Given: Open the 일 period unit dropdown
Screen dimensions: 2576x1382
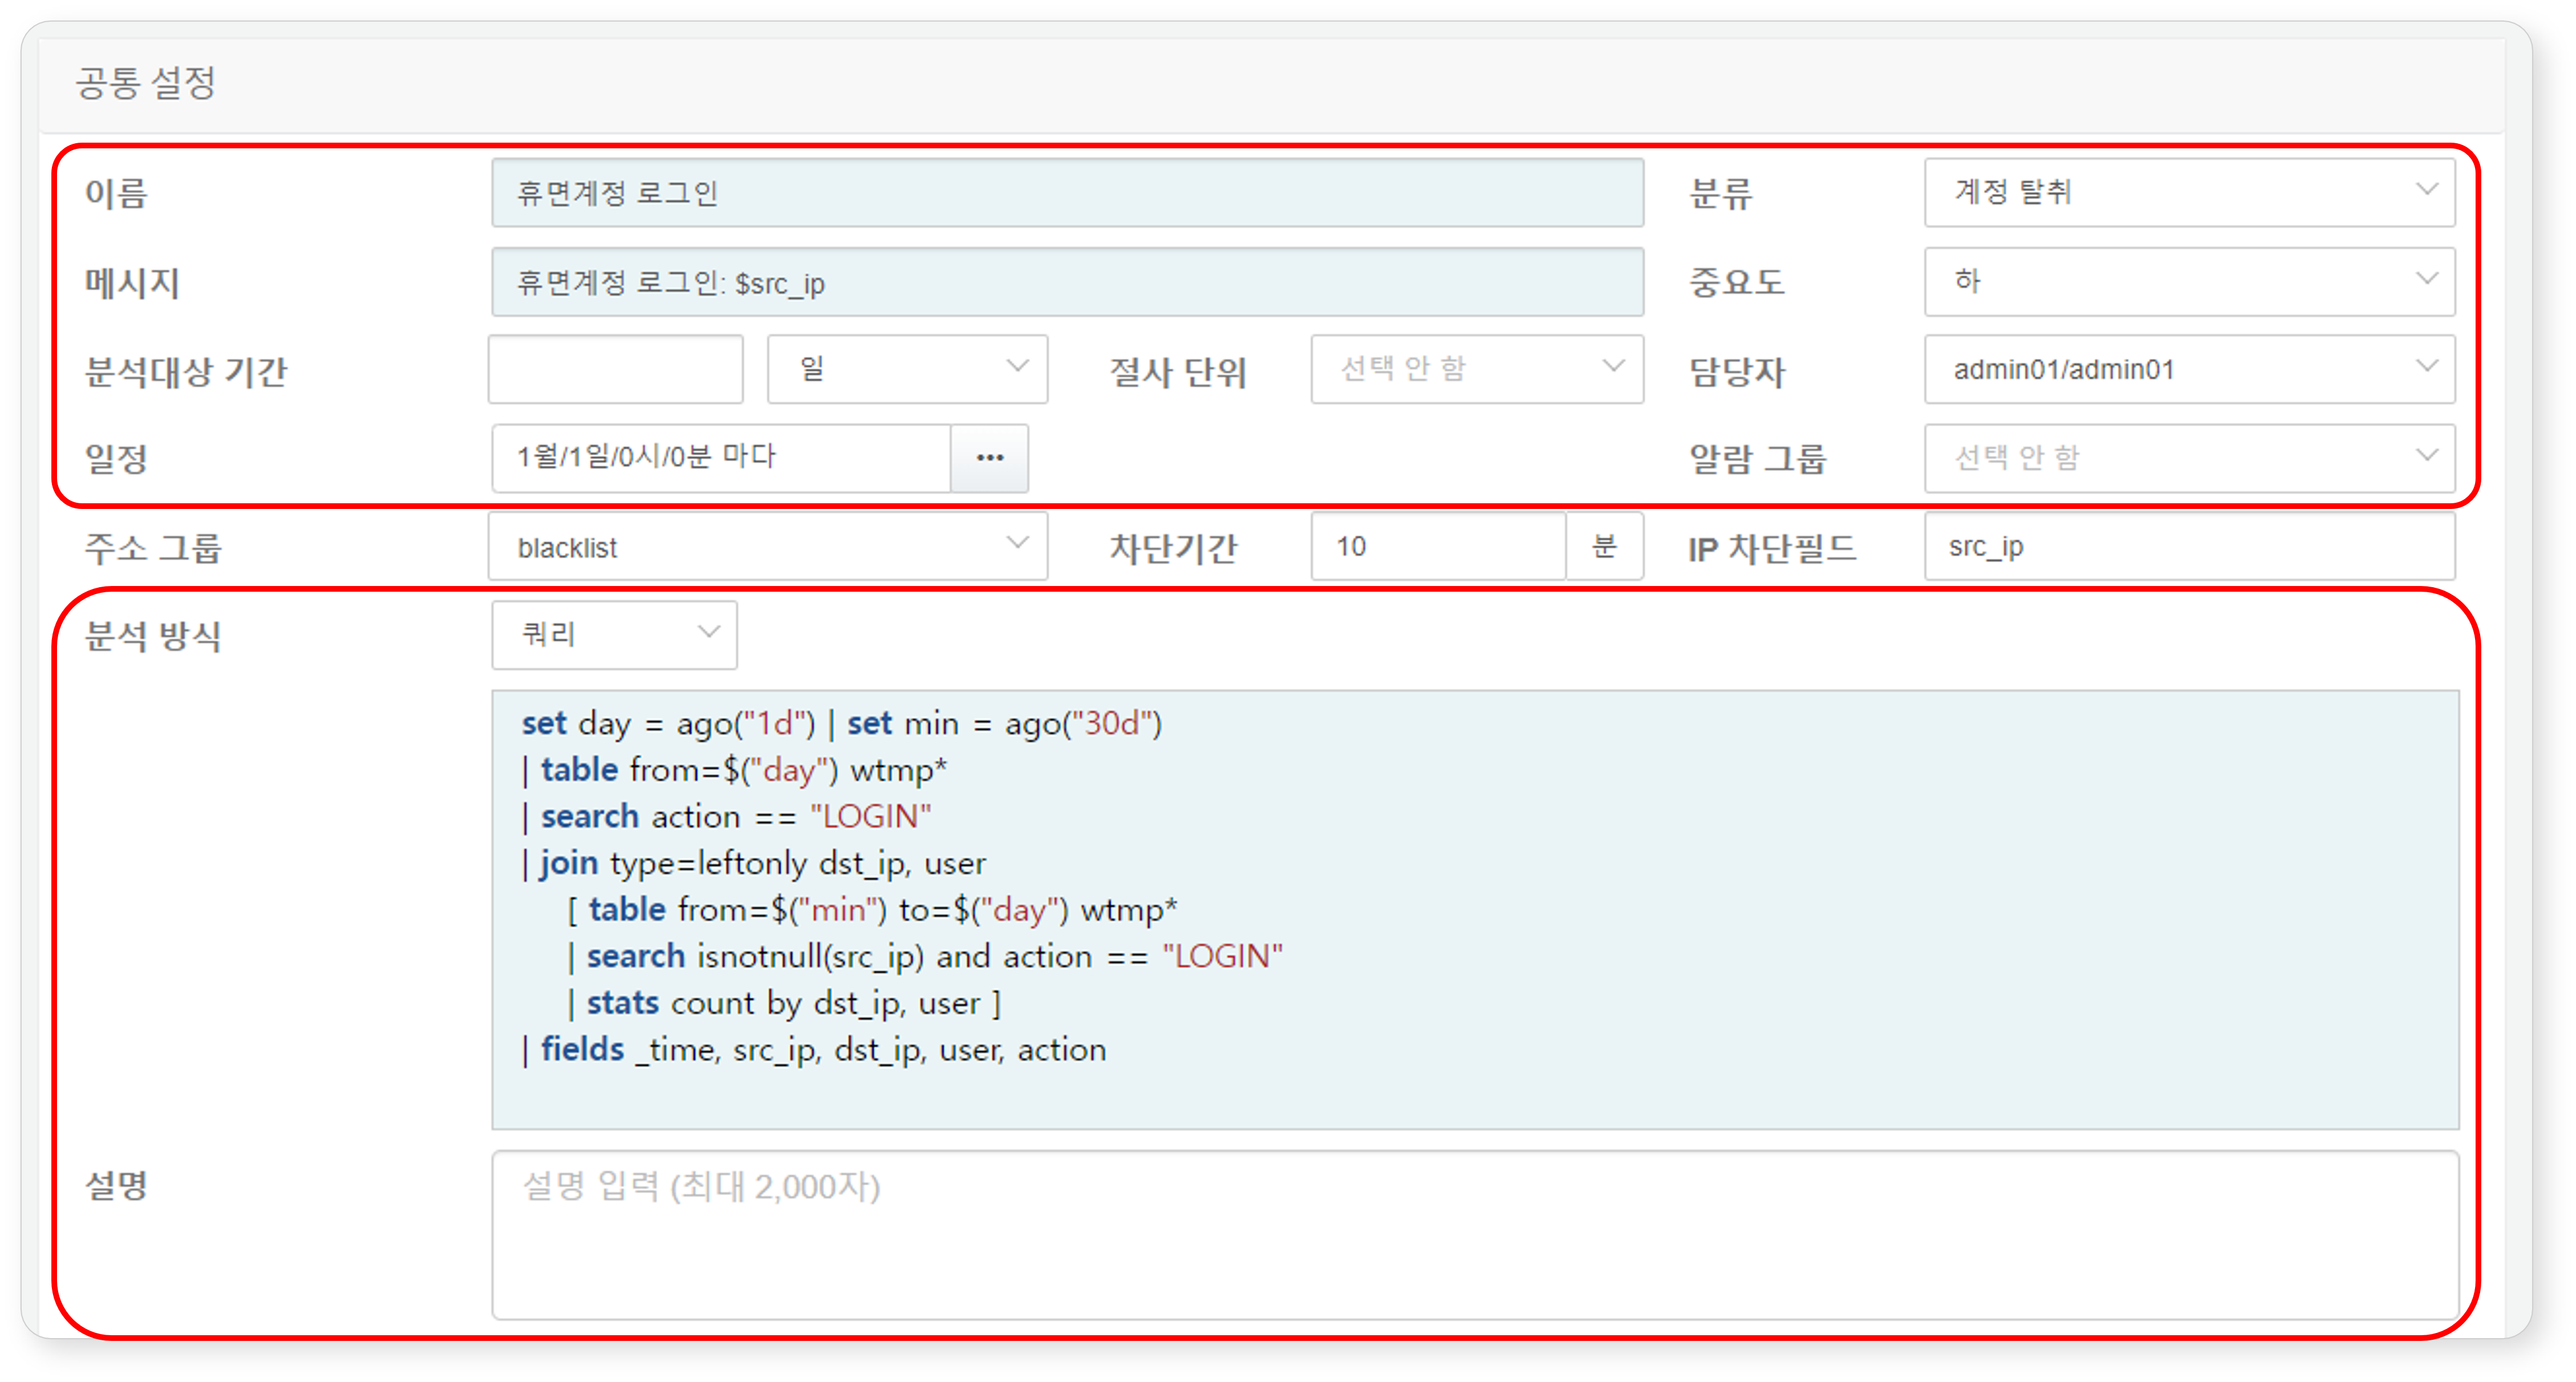Looking at the screenshot, I should point(907,369).
